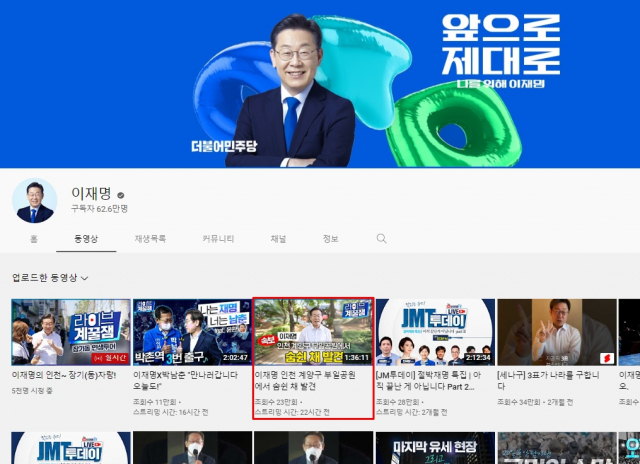Click title [세나구] 3표가 나라를 구합니다

[548, 380]
